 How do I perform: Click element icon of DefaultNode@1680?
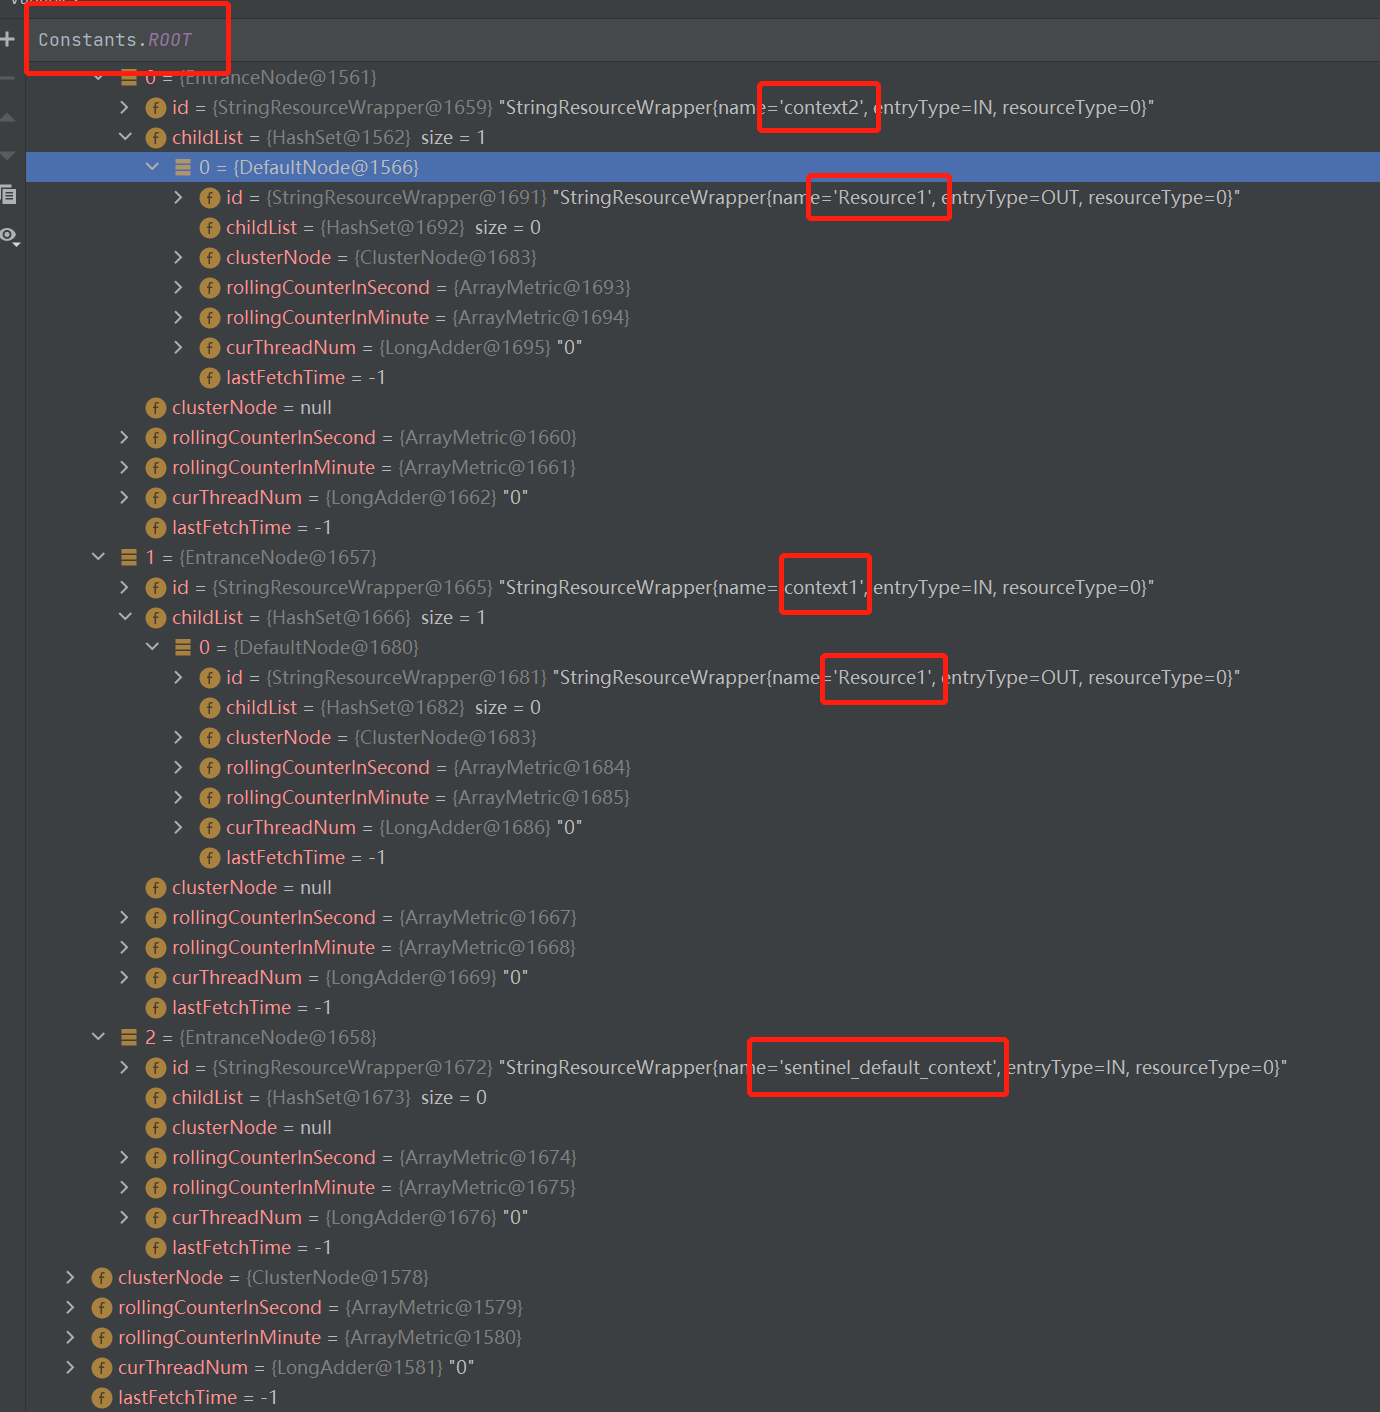point(183,647)
